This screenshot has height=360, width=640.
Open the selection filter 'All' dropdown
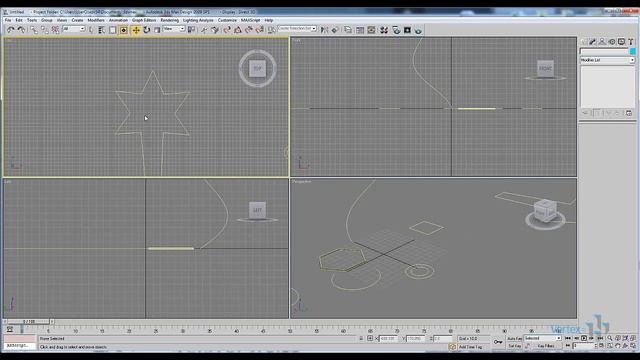coord(74,29)
